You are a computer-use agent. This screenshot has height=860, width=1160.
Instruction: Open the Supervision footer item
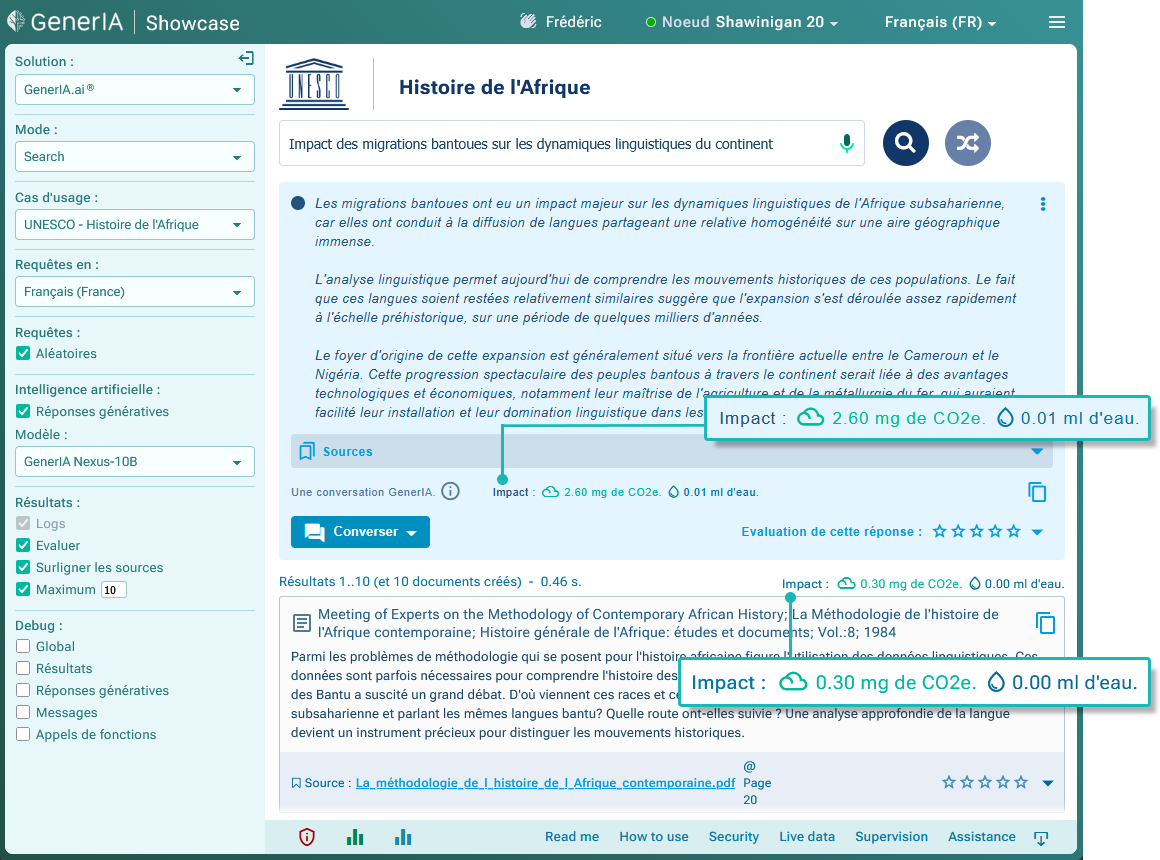[x=891, y=837]
